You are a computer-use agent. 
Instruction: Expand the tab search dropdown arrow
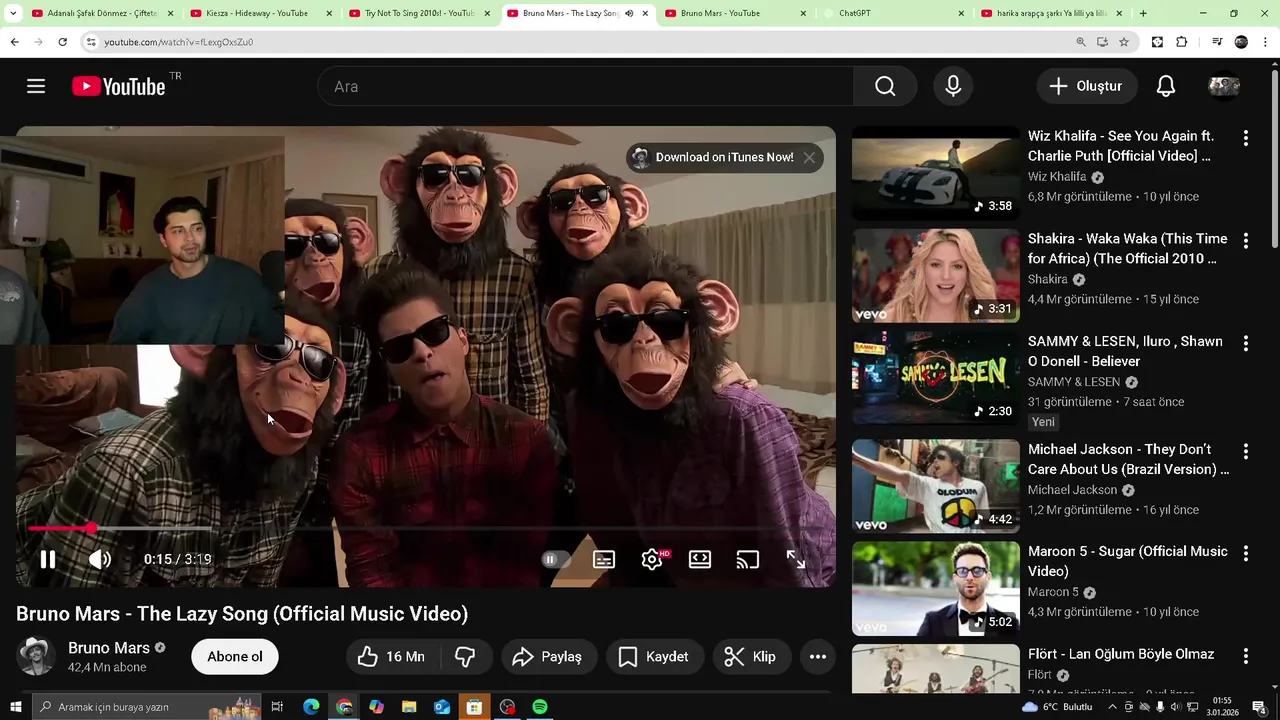(x=13, y=13)
